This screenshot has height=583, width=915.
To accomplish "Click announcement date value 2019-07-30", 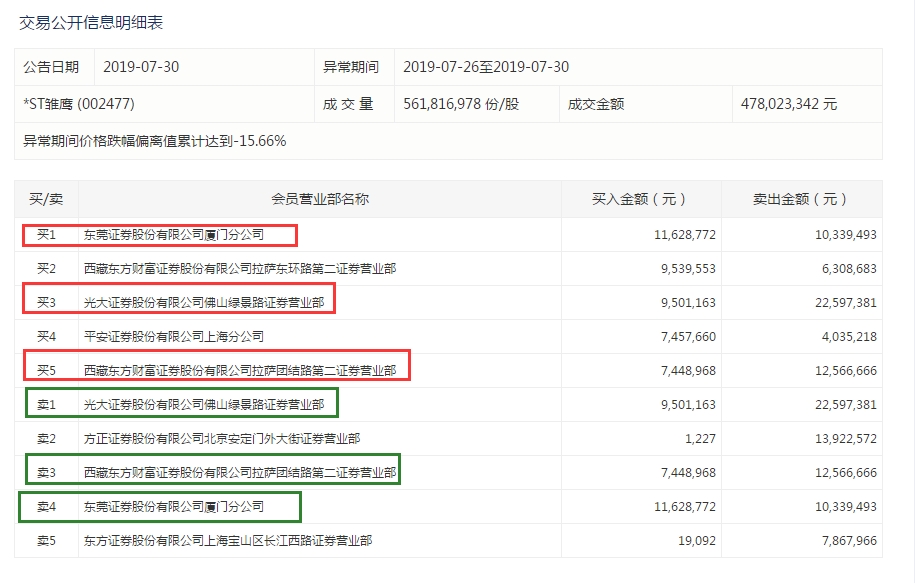I will pyautogui.click(x=141, y=67).
